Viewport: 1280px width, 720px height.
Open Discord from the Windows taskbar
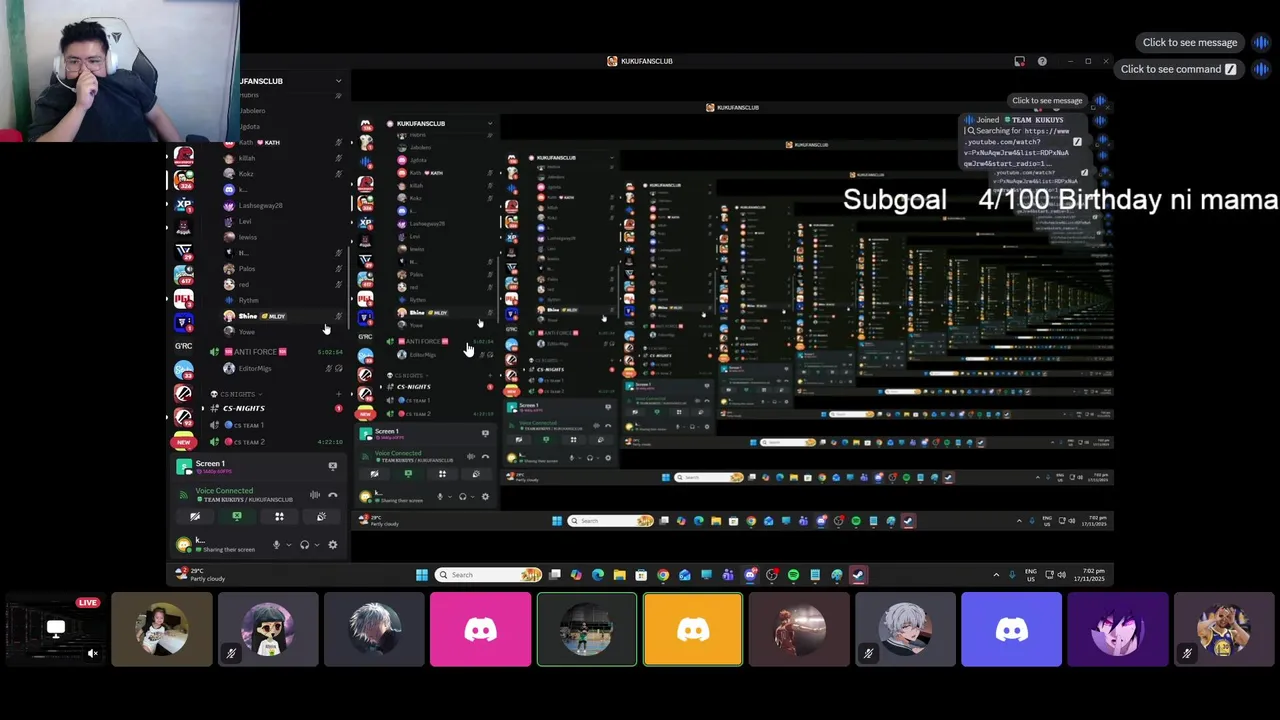pyautogui.click(x=751, y=575)
